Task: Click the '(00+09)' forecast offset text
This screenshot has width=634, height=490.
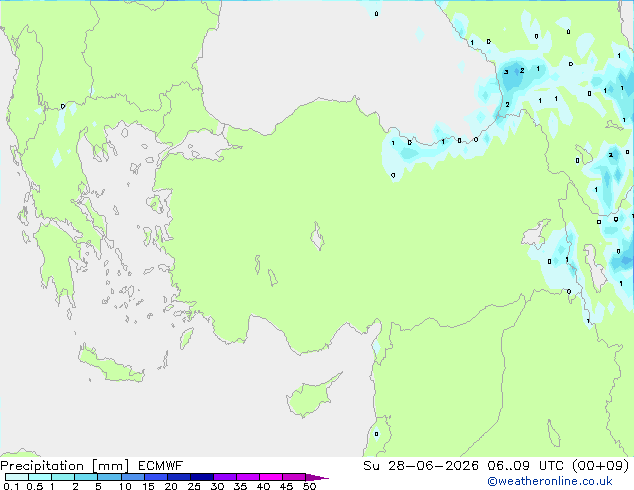Action: click(x=601, y=466)
